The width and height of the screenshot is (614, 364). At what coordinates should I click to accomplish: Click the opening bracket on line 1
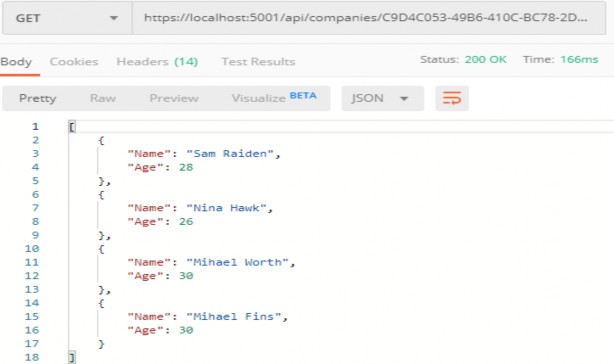click(x=72, y=126)
